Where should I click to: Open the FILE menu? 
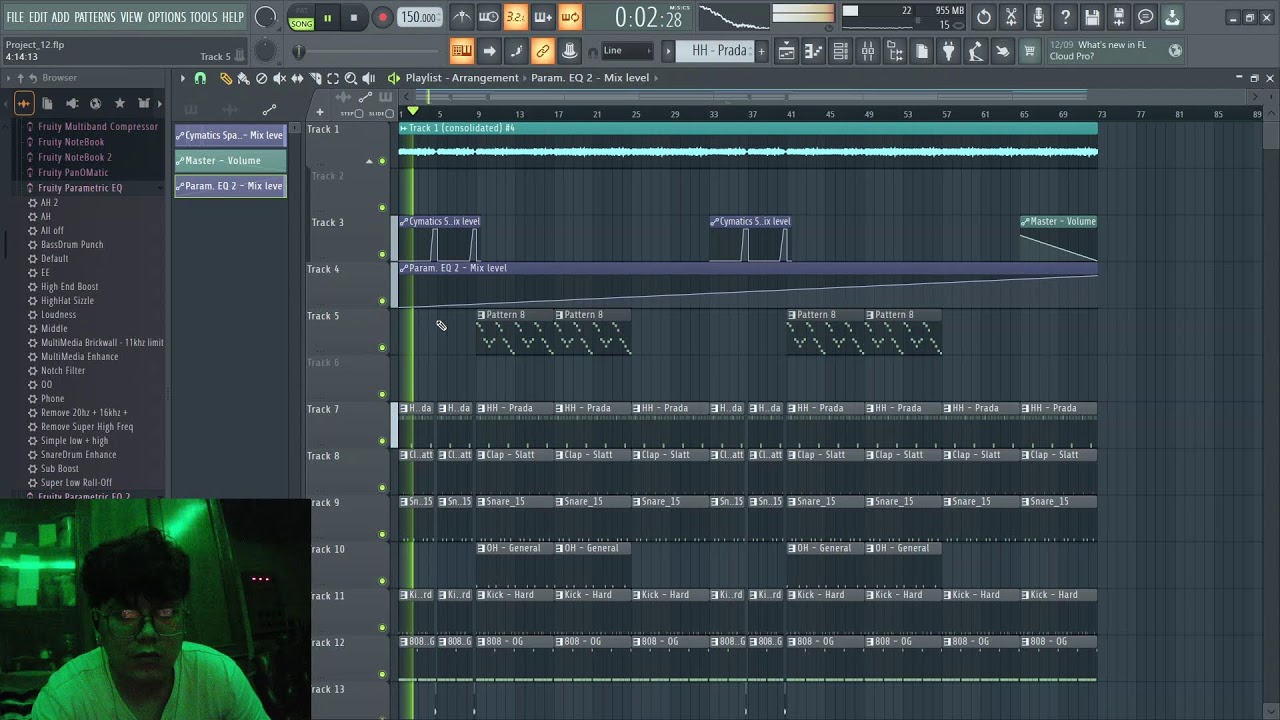(15, 17)
